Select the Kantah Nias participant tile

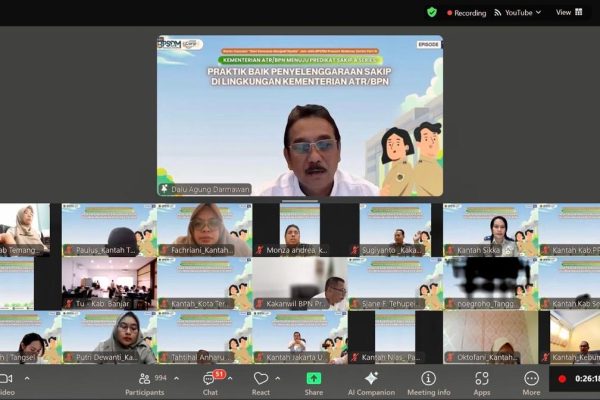pos(395,337)
